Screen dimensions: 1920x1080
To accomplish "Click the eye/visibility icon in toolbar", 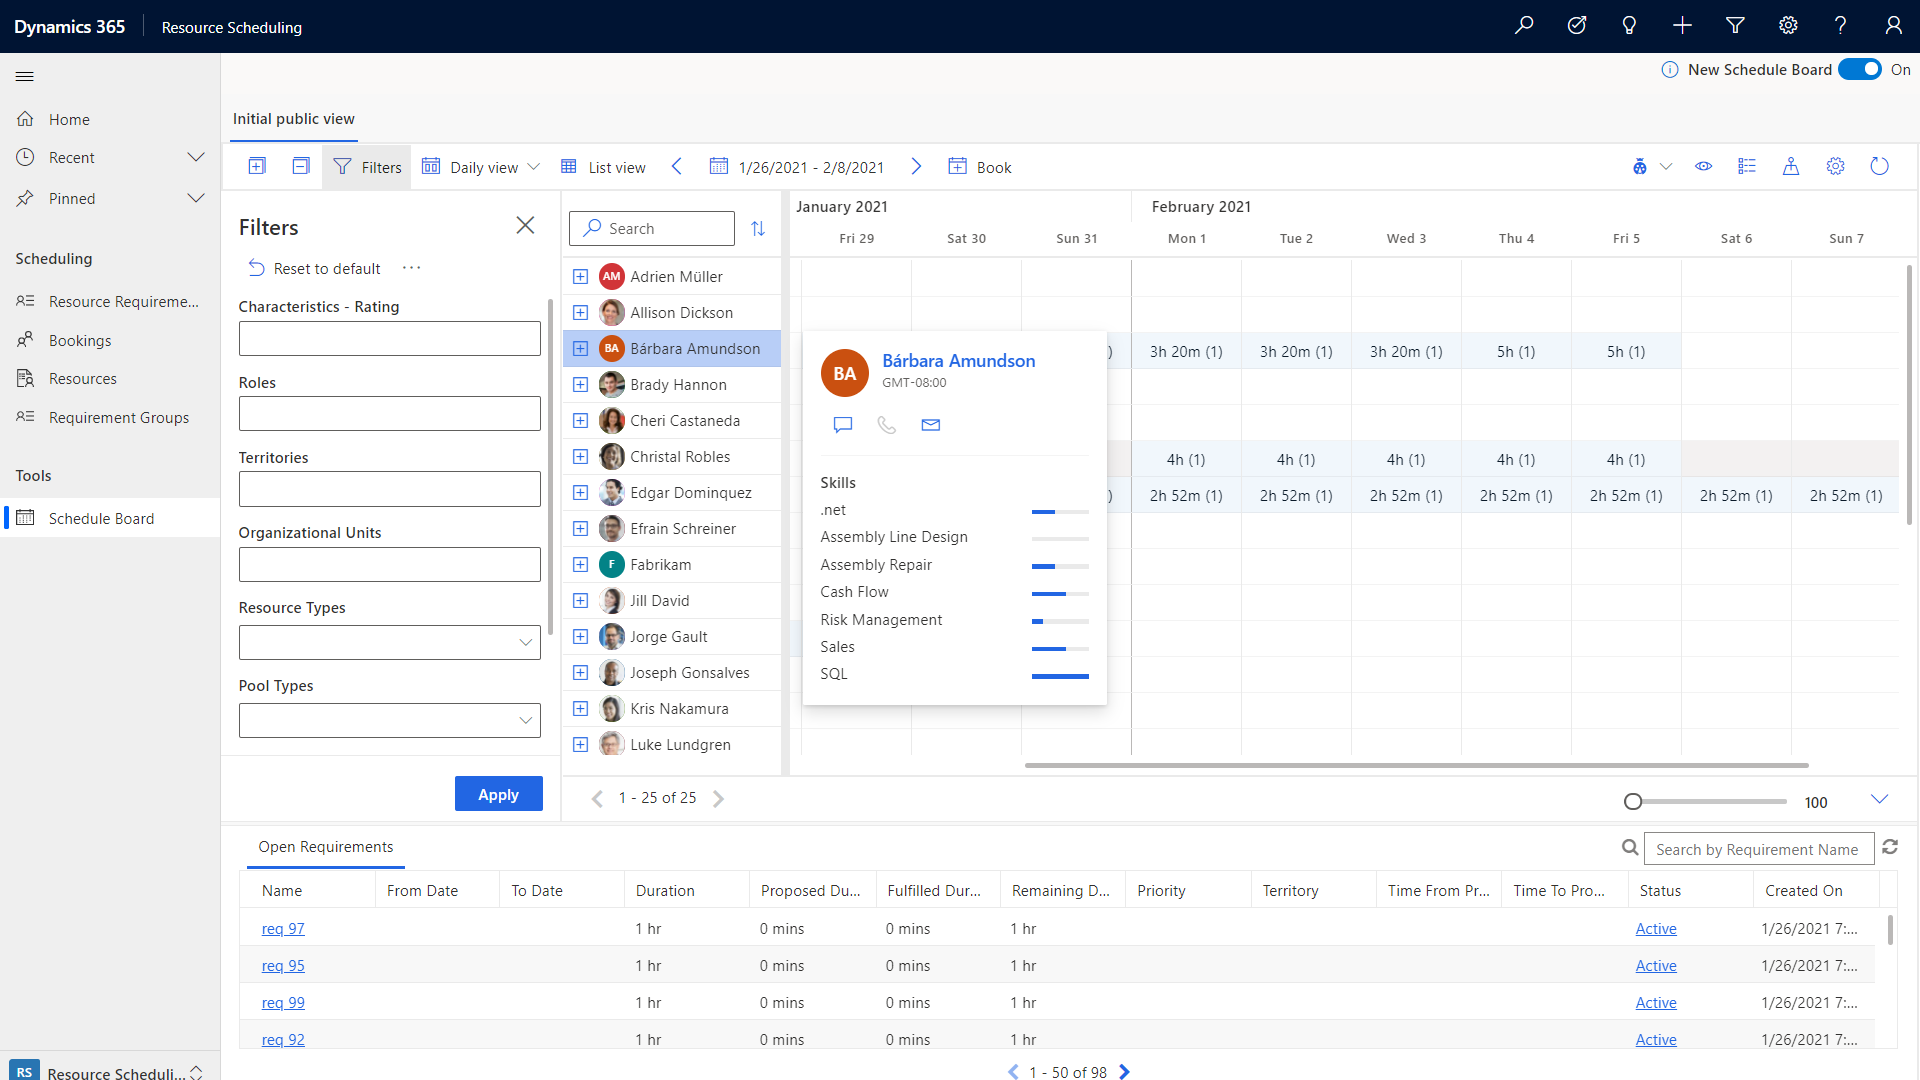I will (1702, 166).
